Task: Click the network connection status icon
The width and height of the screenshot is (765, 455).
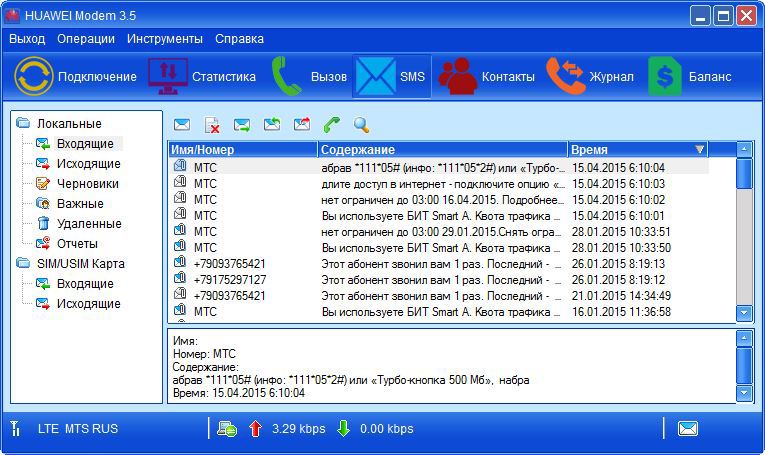Action: (x=227, y=429)
